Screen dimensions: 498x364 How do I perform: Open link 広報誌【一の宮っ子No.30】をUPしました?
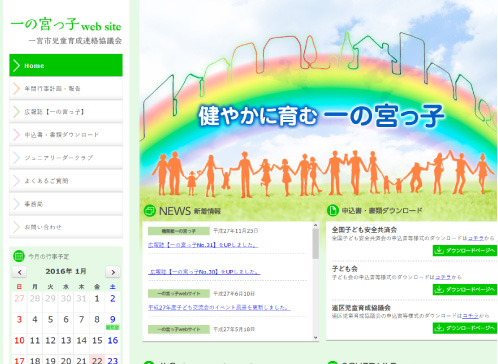click(x=204, y=272)
